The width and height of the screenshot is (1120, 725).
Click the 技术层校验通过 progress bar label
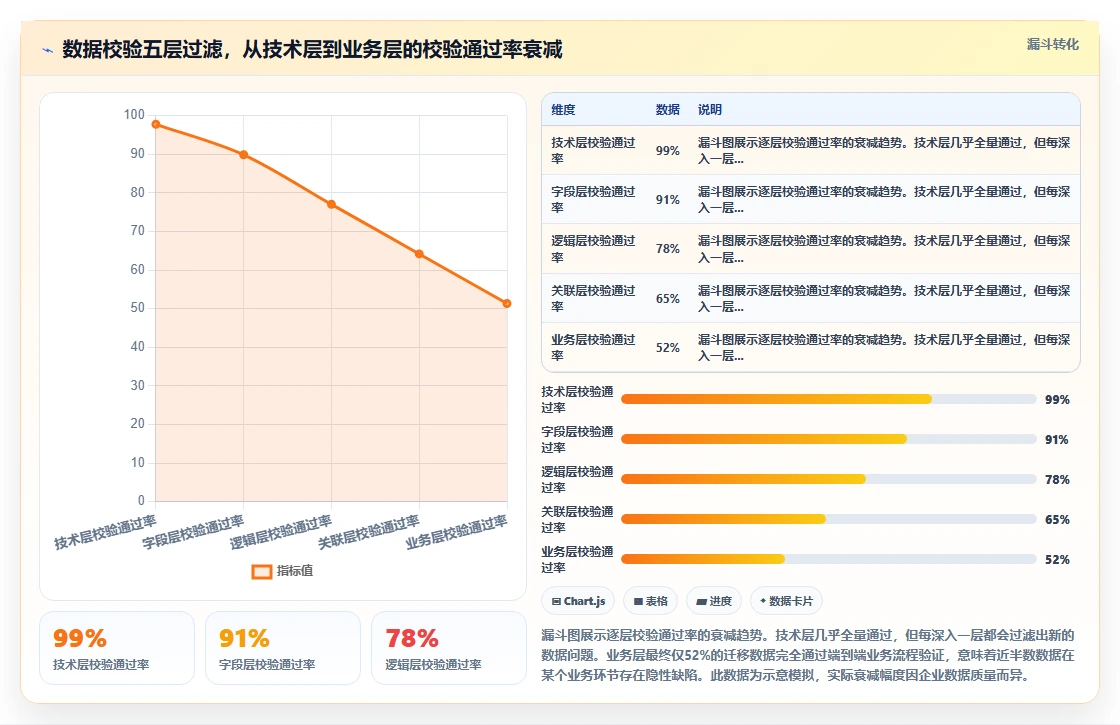pos(577,399)
